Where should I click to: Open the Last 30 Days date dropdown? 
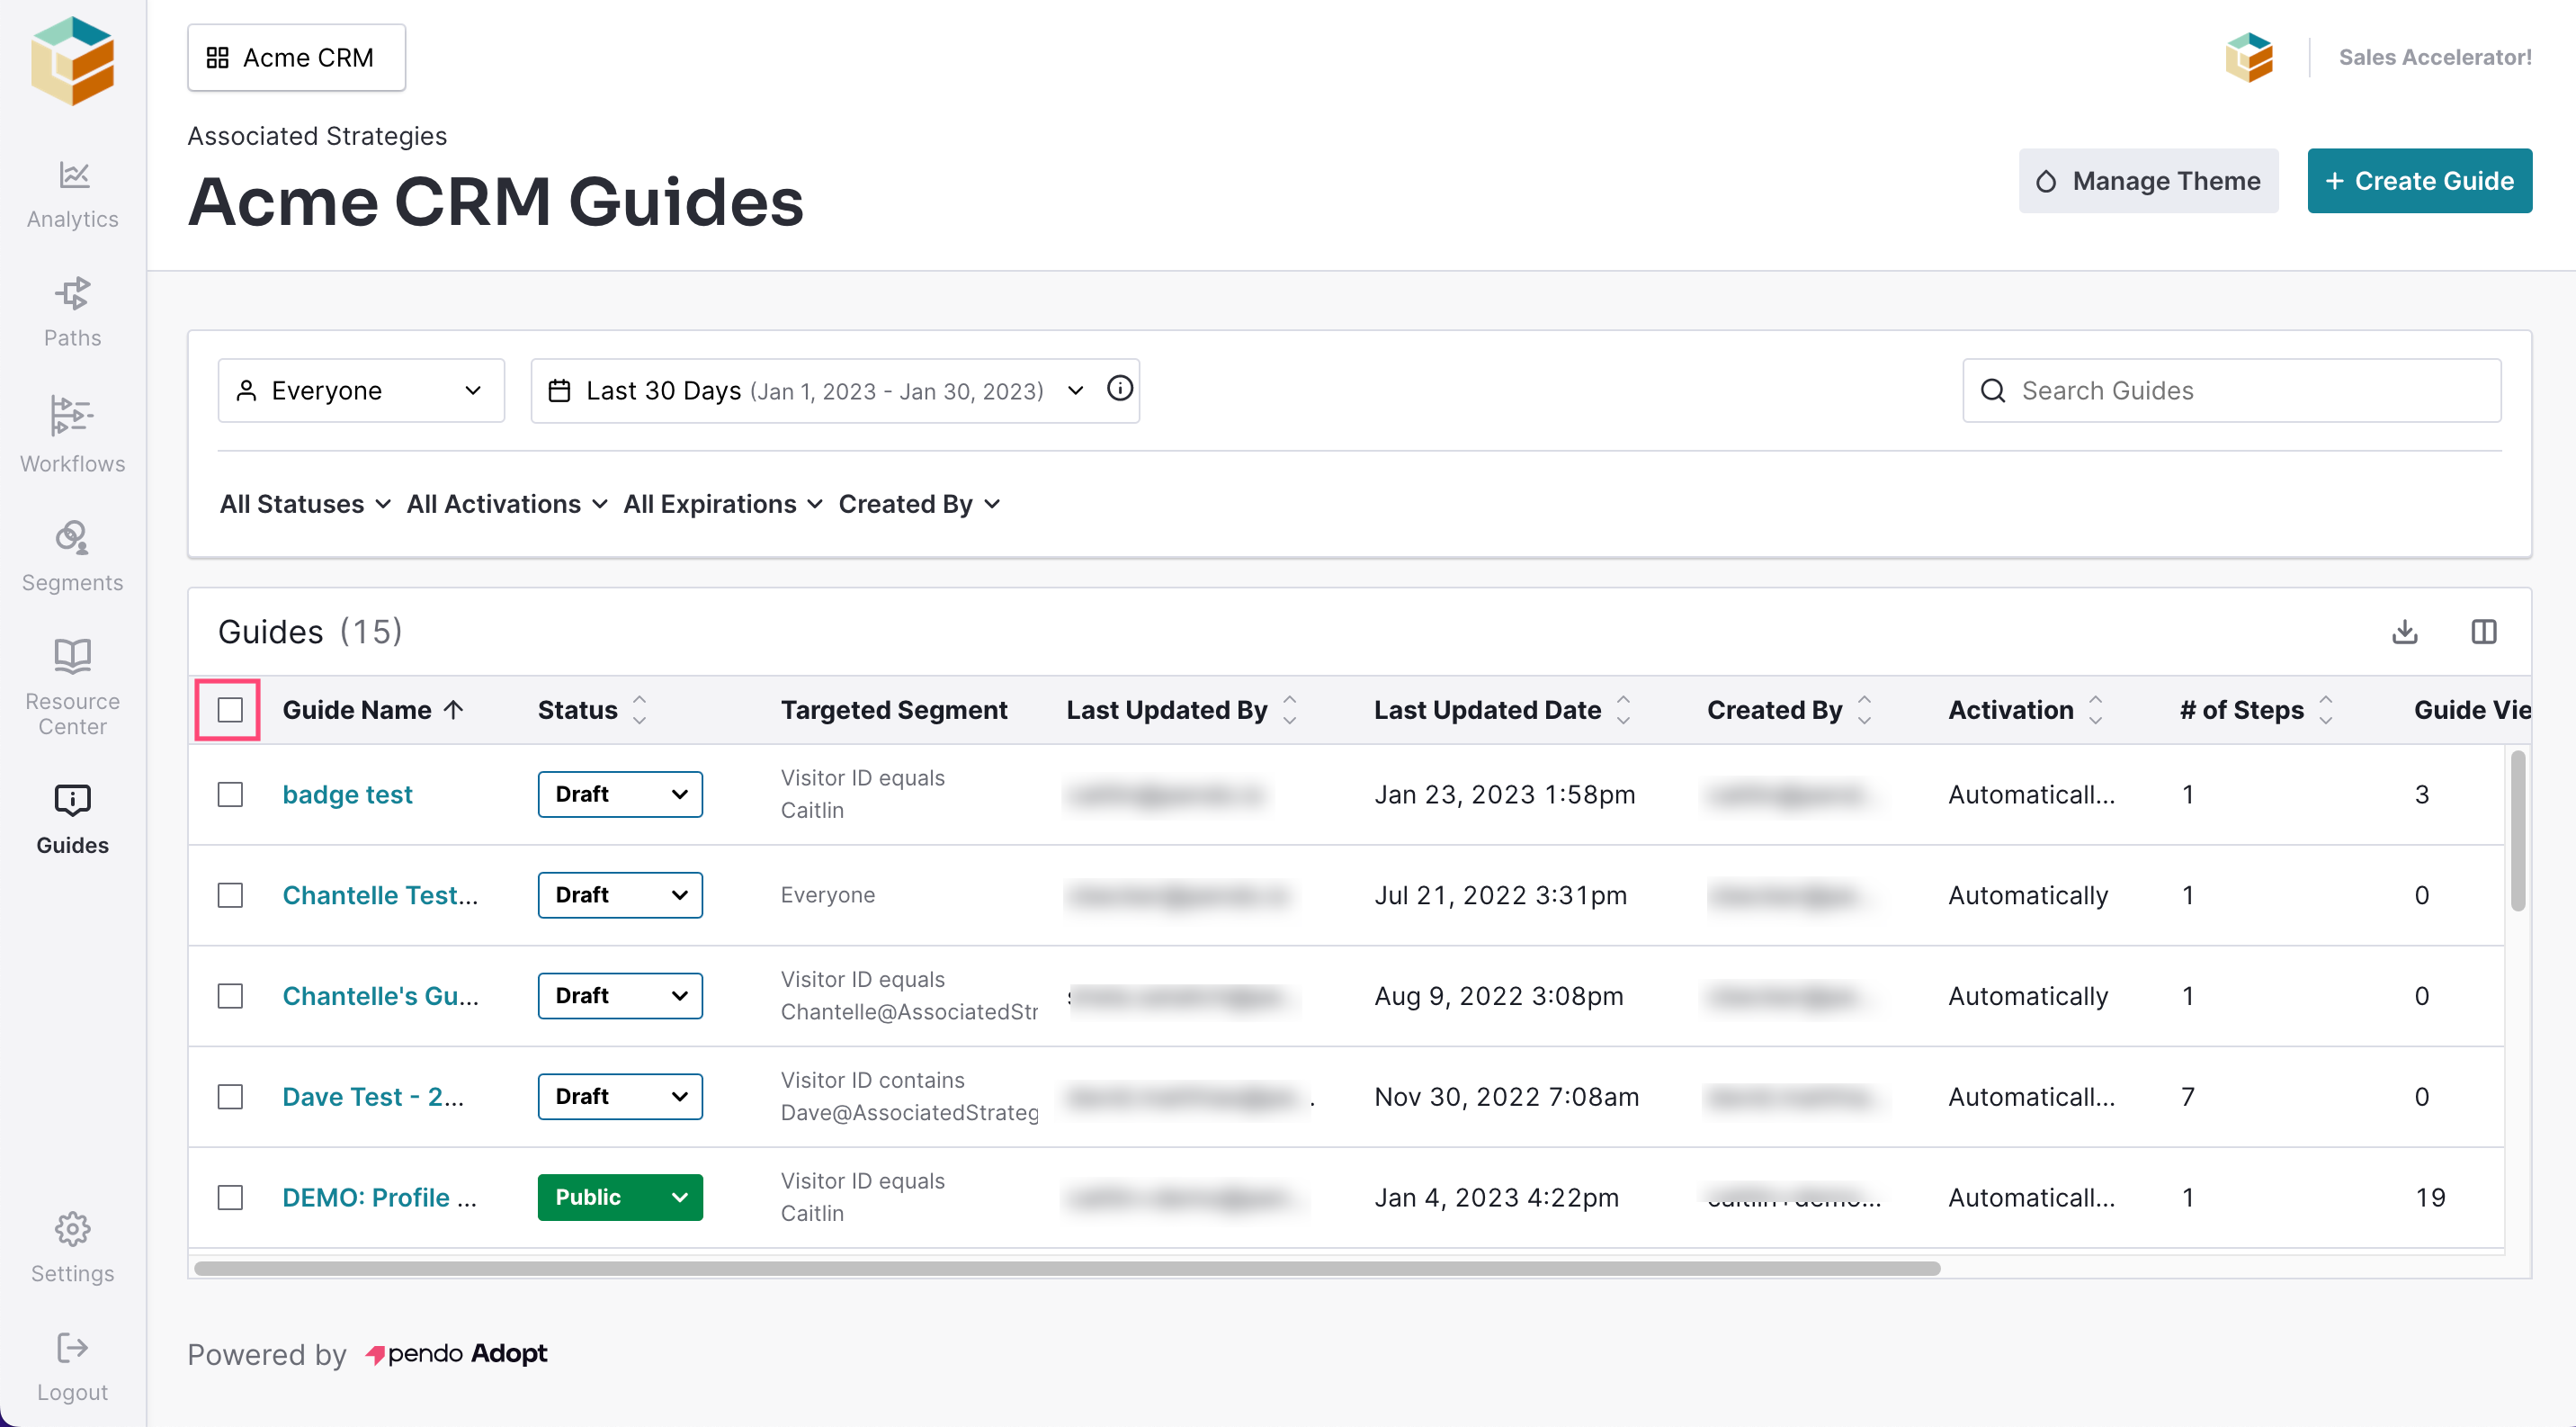(835, 390)
